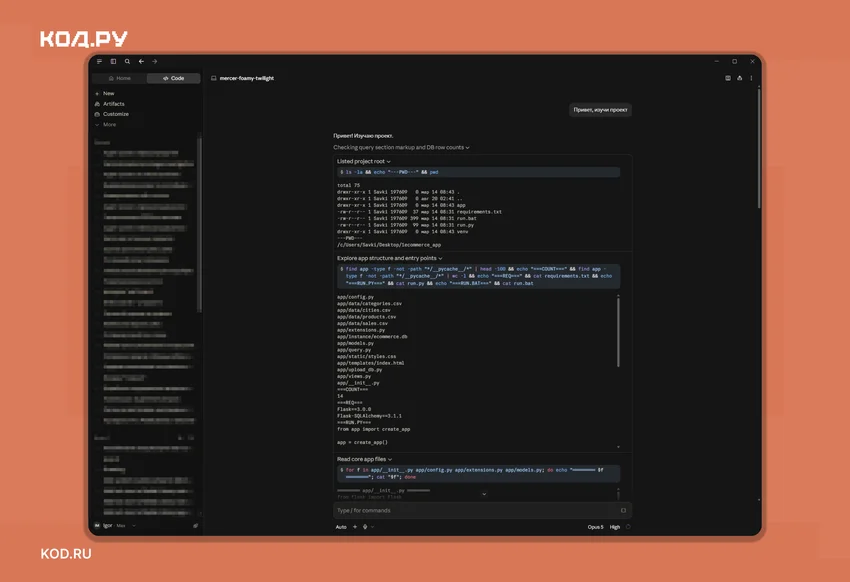Screen dimensions: 850x582
Task: Open the hamburger menu in title bar
Action: [x=99, y=62]
